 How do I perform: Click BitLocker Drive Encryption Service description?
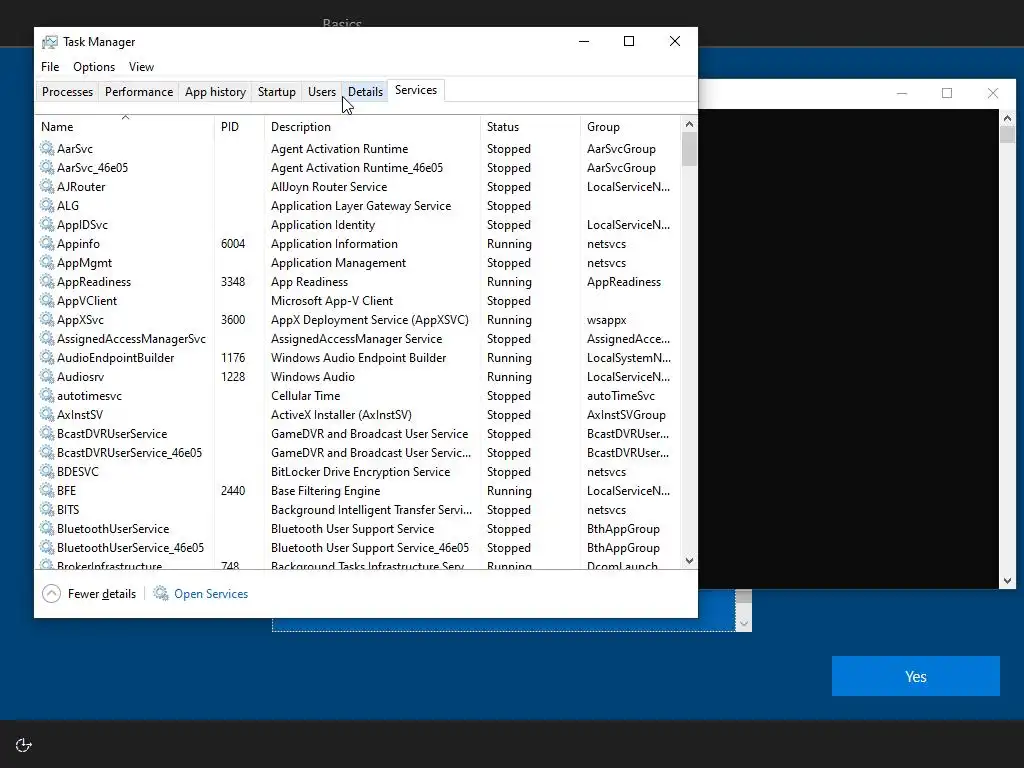coord(360,472)
